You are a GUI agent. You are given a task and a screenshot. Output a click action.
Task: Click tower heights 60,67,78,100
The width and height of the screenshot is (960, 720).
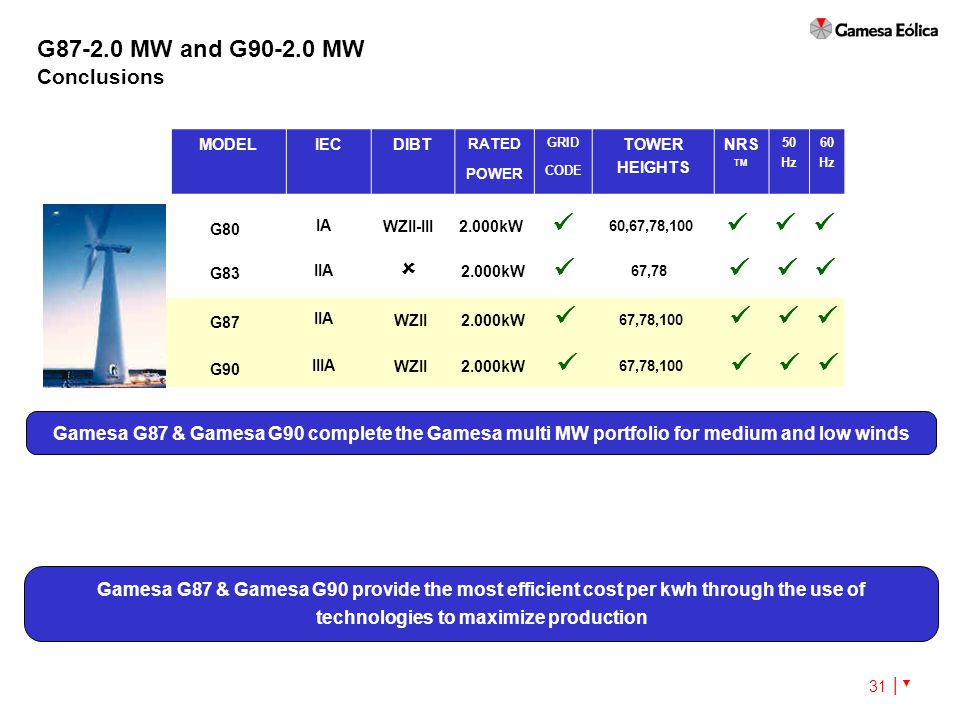coord(651,226)
